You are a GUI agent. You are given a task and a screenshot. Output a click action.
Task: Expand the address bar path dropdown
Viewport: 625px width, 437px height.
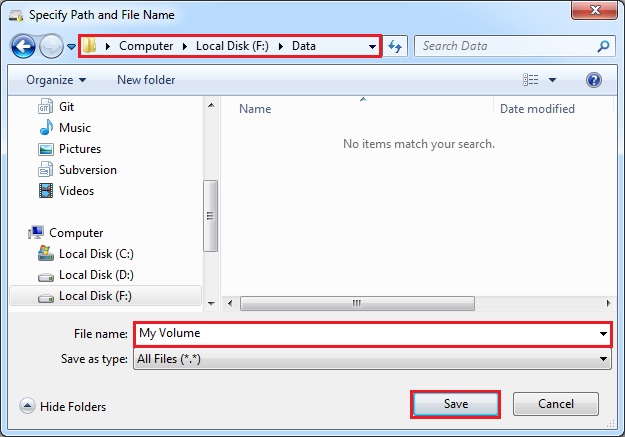tap(372, 46)
